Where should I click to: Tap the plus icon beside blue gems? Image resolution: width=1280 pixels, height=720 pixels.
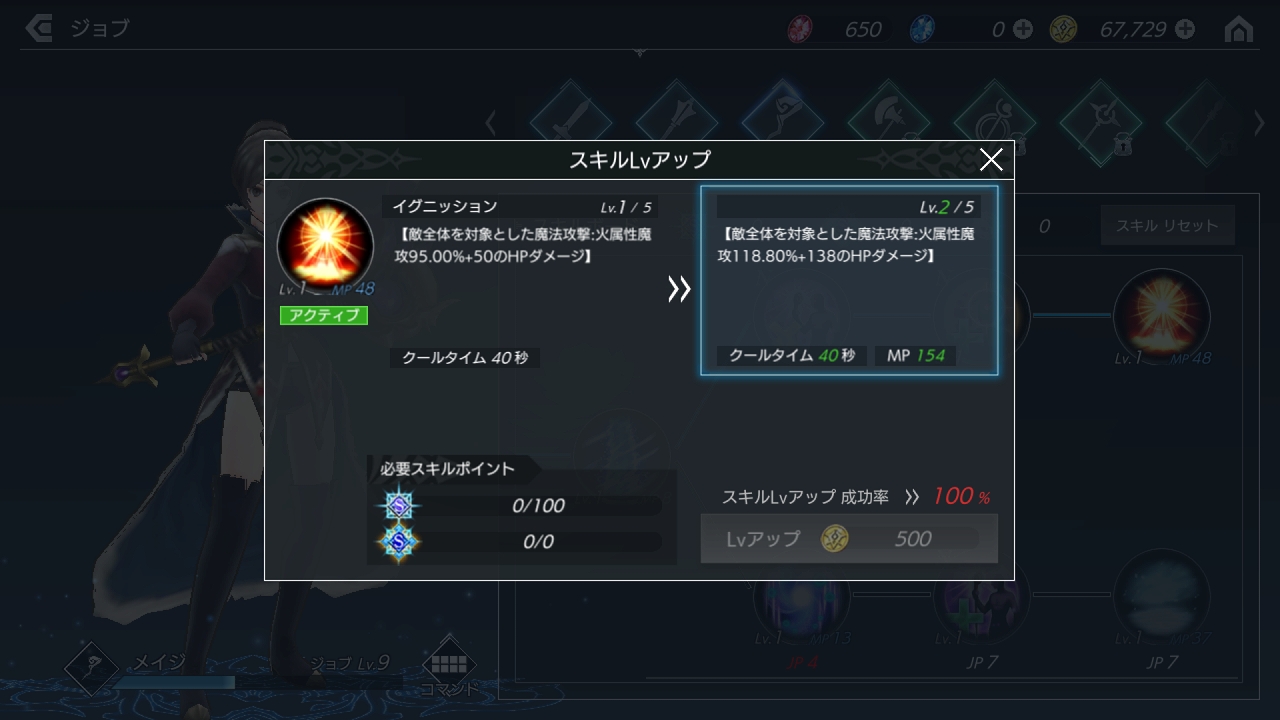pyautogui.click(x=1022, y=29)
